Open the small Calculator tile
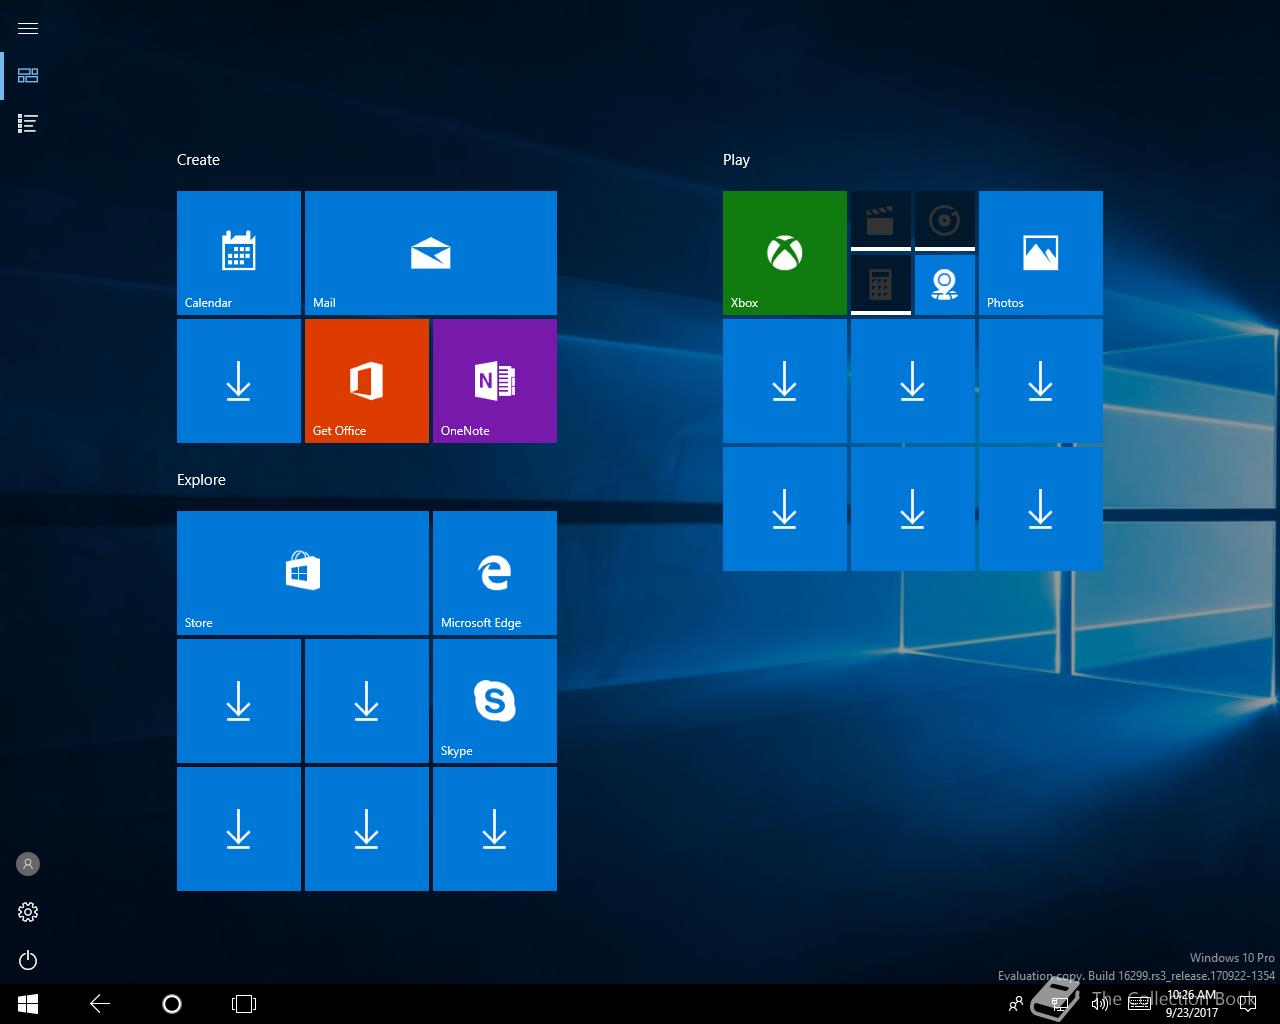Screen dimensions: 1280x1024 pyautogui.click(x=881, y=285)
